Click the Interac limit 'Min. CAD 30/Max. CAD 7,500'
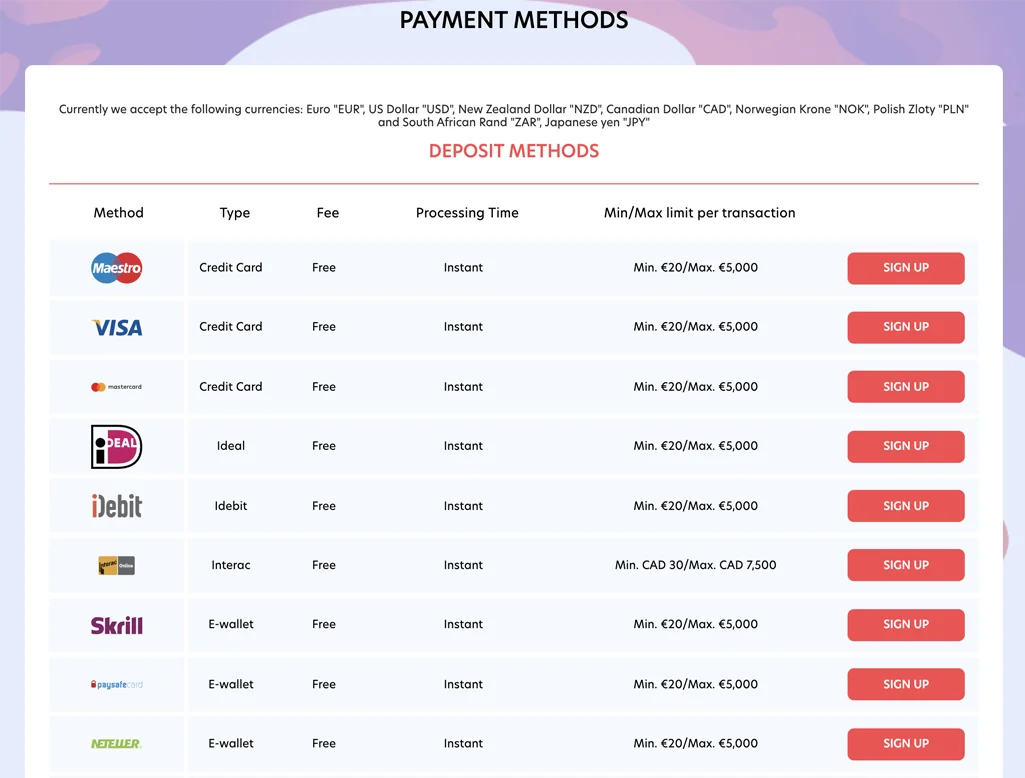The height and width of the screenshot is (778, 1025). (696, 565)
